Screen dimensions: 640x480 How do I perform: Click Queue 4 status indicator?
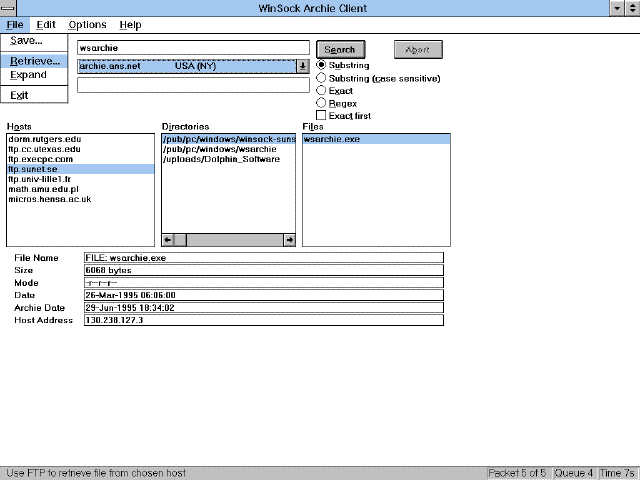574,473
